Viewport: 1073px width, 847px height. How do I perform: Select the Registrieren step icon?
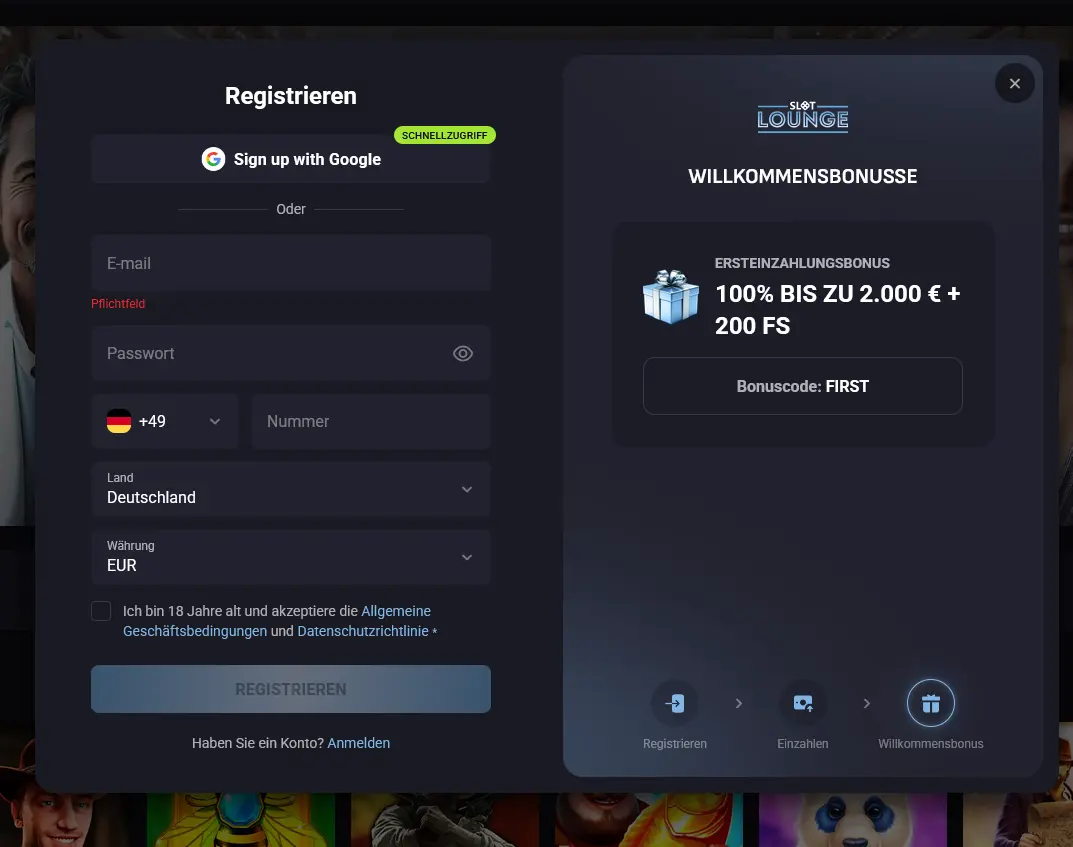click(x=675, y=703)
